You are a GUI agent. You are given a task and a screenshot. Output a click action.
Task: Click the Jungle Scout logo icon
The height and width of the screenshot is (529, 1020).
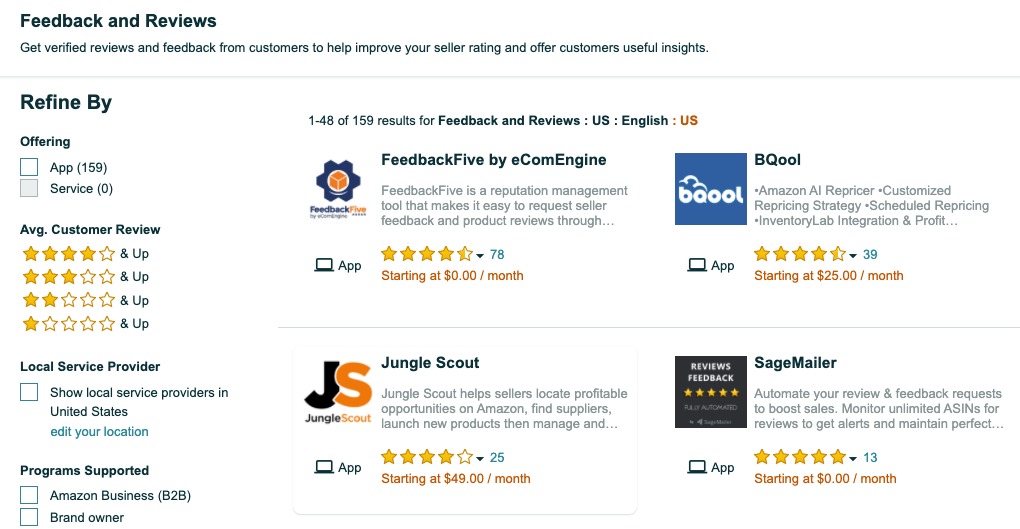[x=337, y=392]
